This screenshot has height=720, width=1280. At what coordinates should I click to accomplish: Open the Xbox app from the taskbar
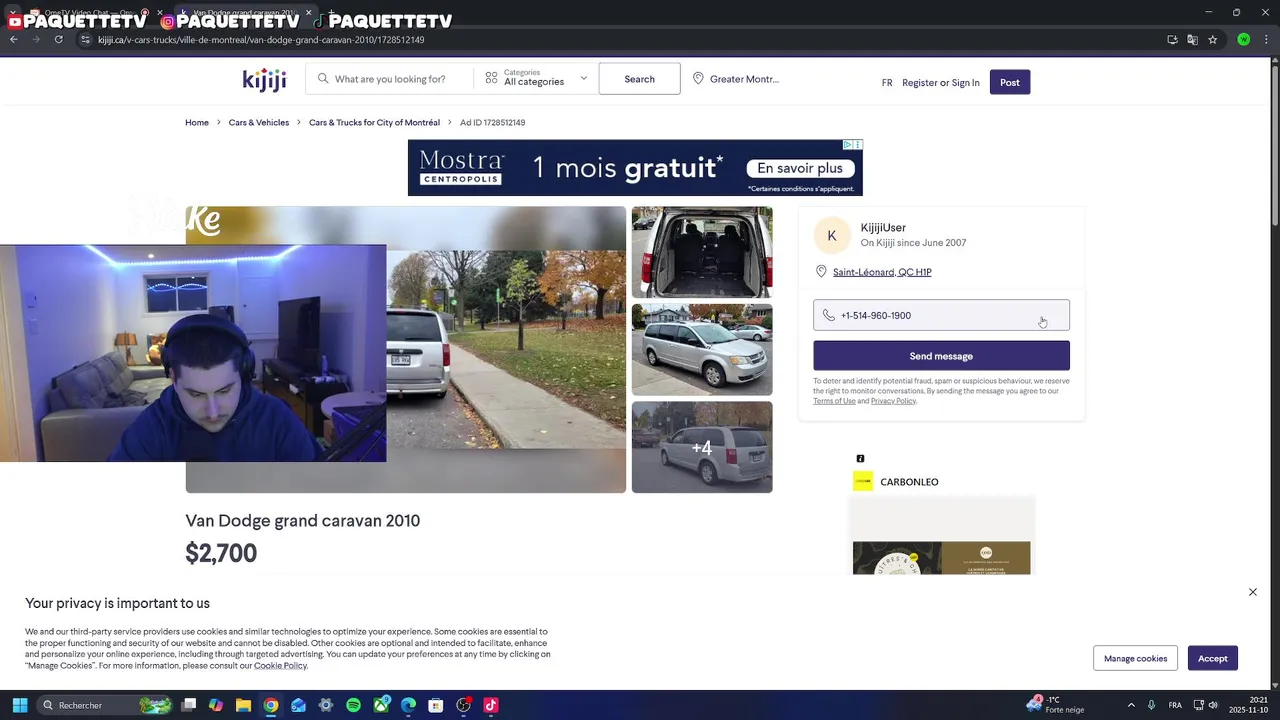pos(381,705)
